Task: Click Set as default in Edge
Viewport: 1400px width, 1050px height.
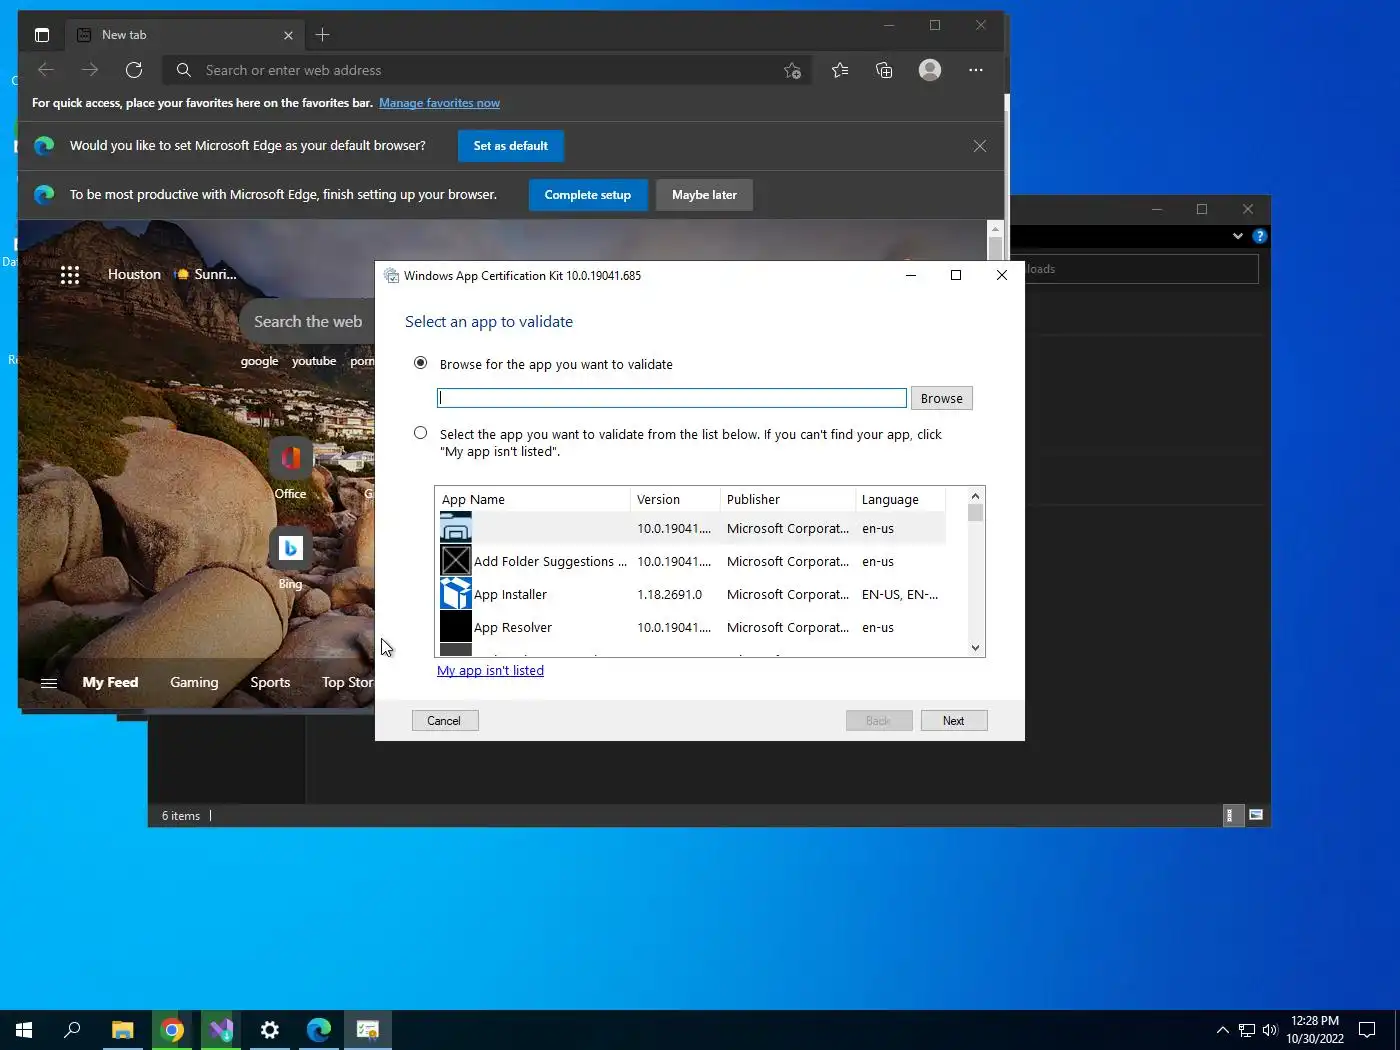Action: tap(511, 146)
